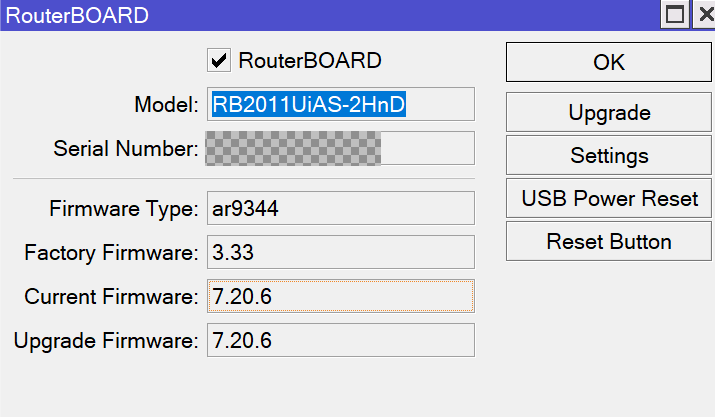
Task: Click the Firmware Type field ar9344
Action: (x=340, y=209)
